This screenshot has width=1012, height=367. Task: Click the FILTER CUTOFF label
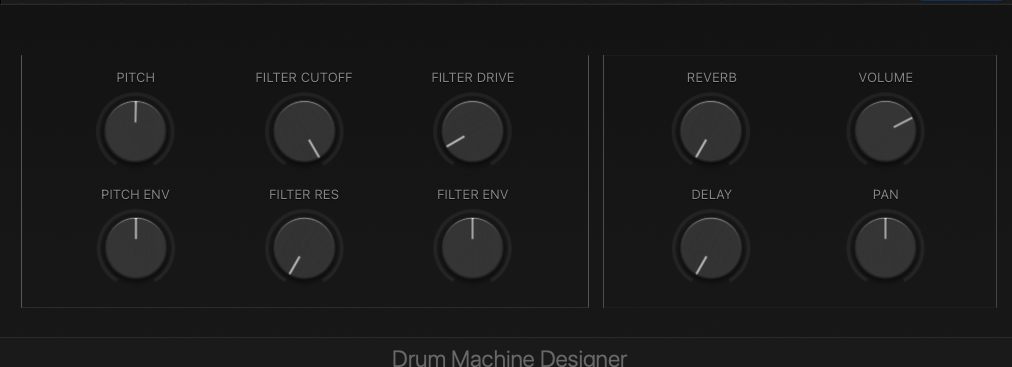(304, 77)
